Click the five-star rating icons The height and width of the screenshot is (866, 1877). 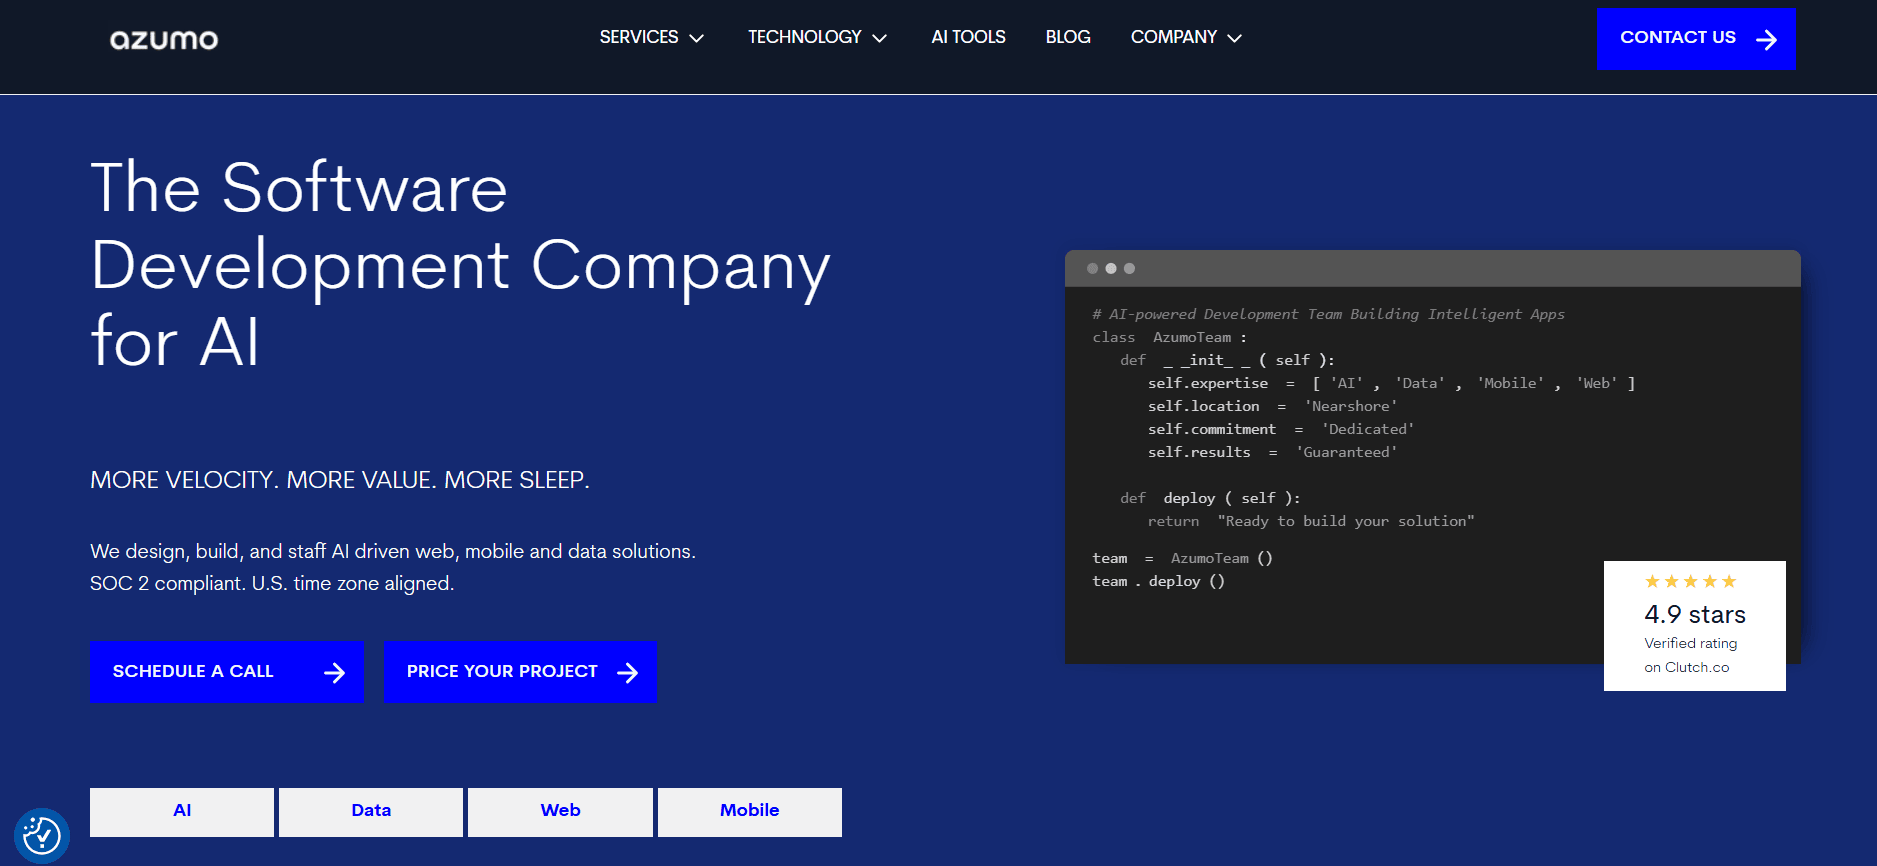(x=1690, y=582)
